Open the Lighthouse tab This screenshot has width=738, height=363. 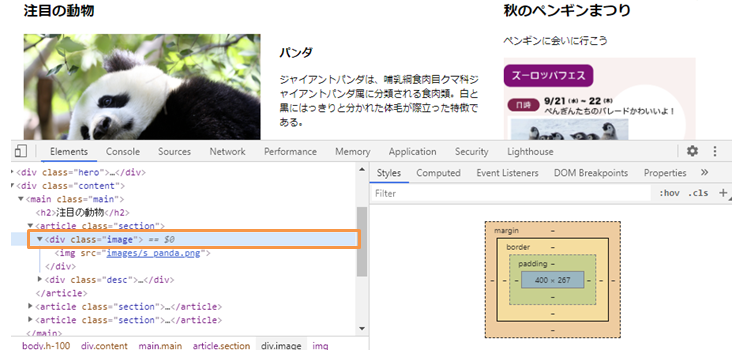point(530,152)
